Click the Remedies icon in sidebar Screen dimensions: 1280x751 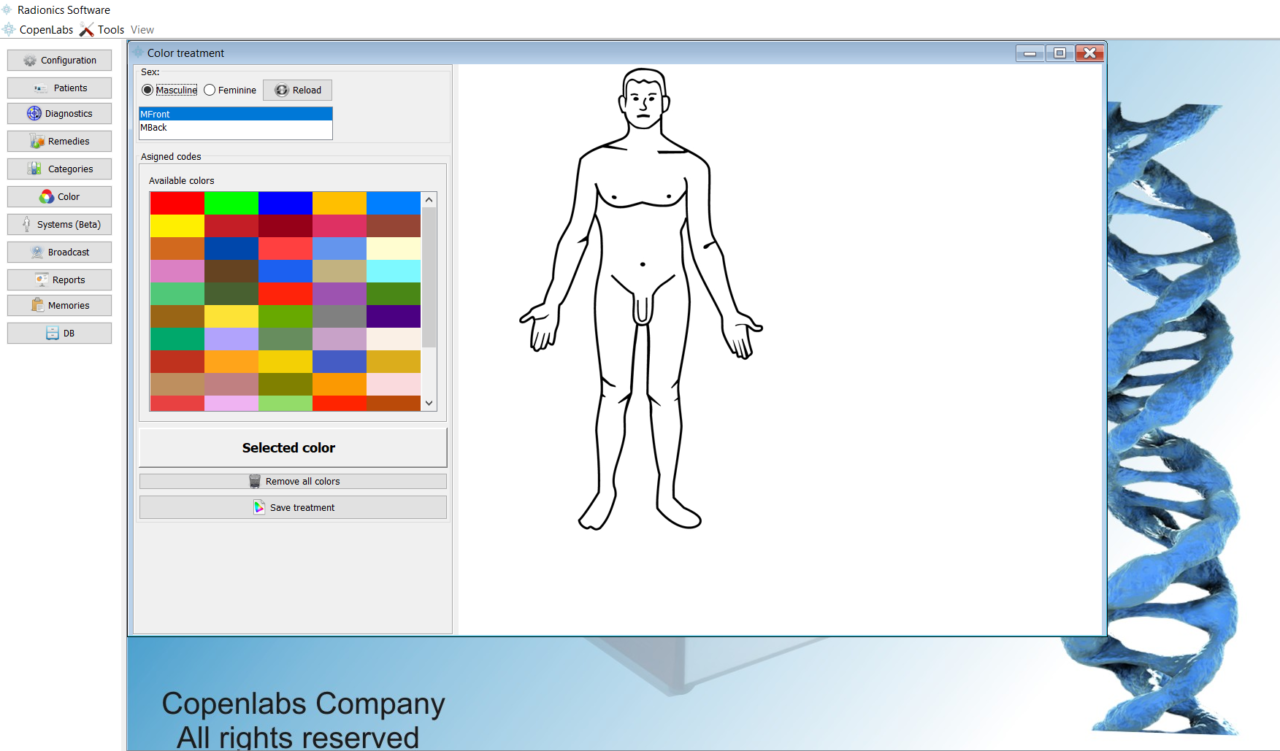(37, 142)
